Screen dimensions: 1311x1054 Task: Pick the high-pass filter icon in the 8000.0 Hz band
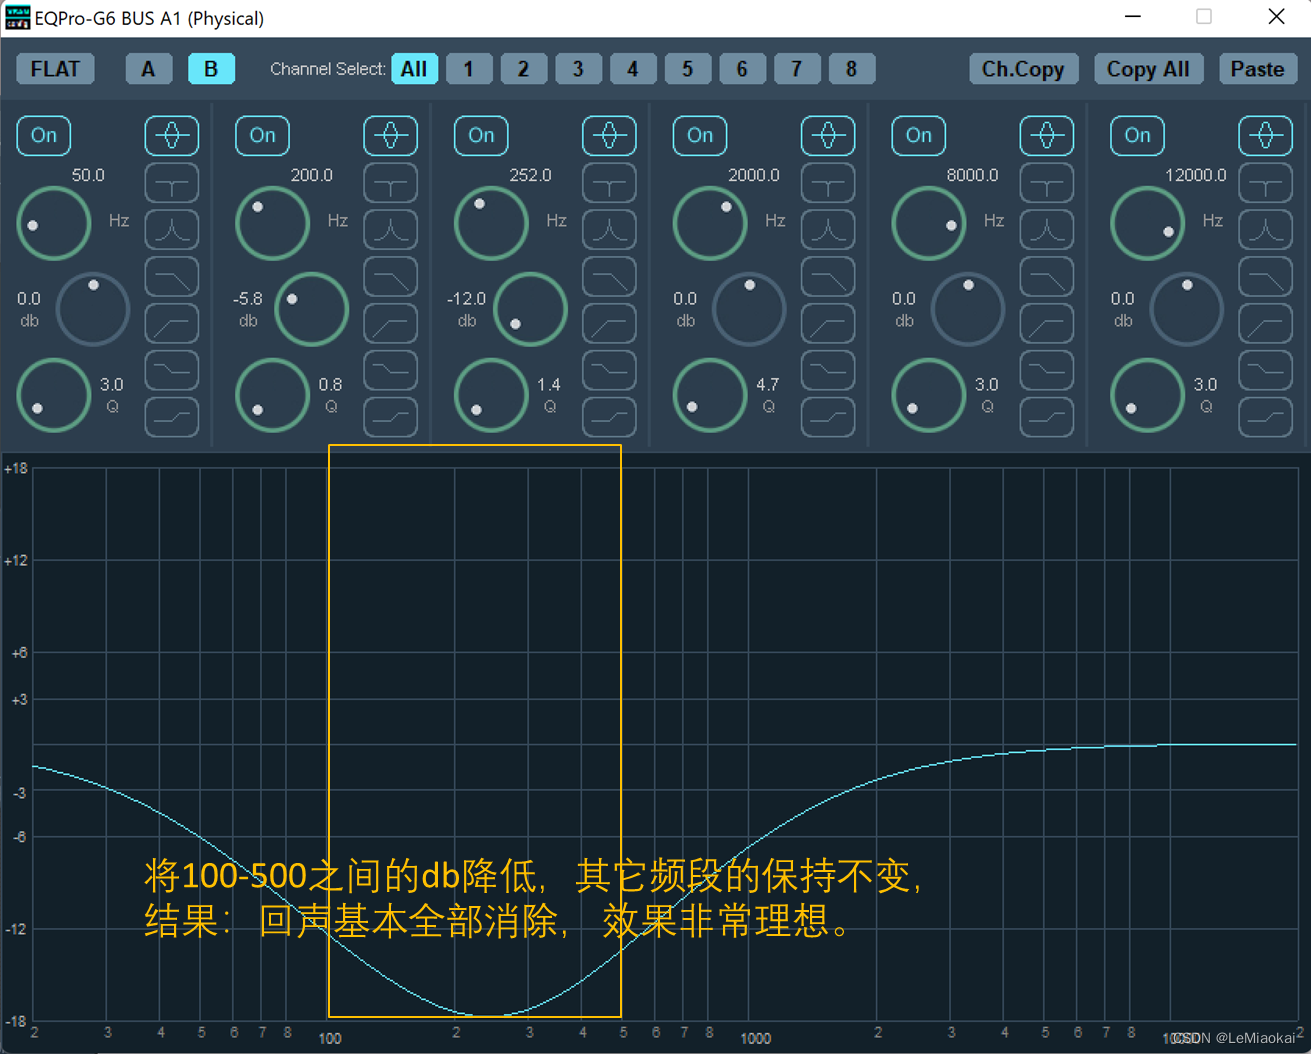click(x=1047, y=324)
